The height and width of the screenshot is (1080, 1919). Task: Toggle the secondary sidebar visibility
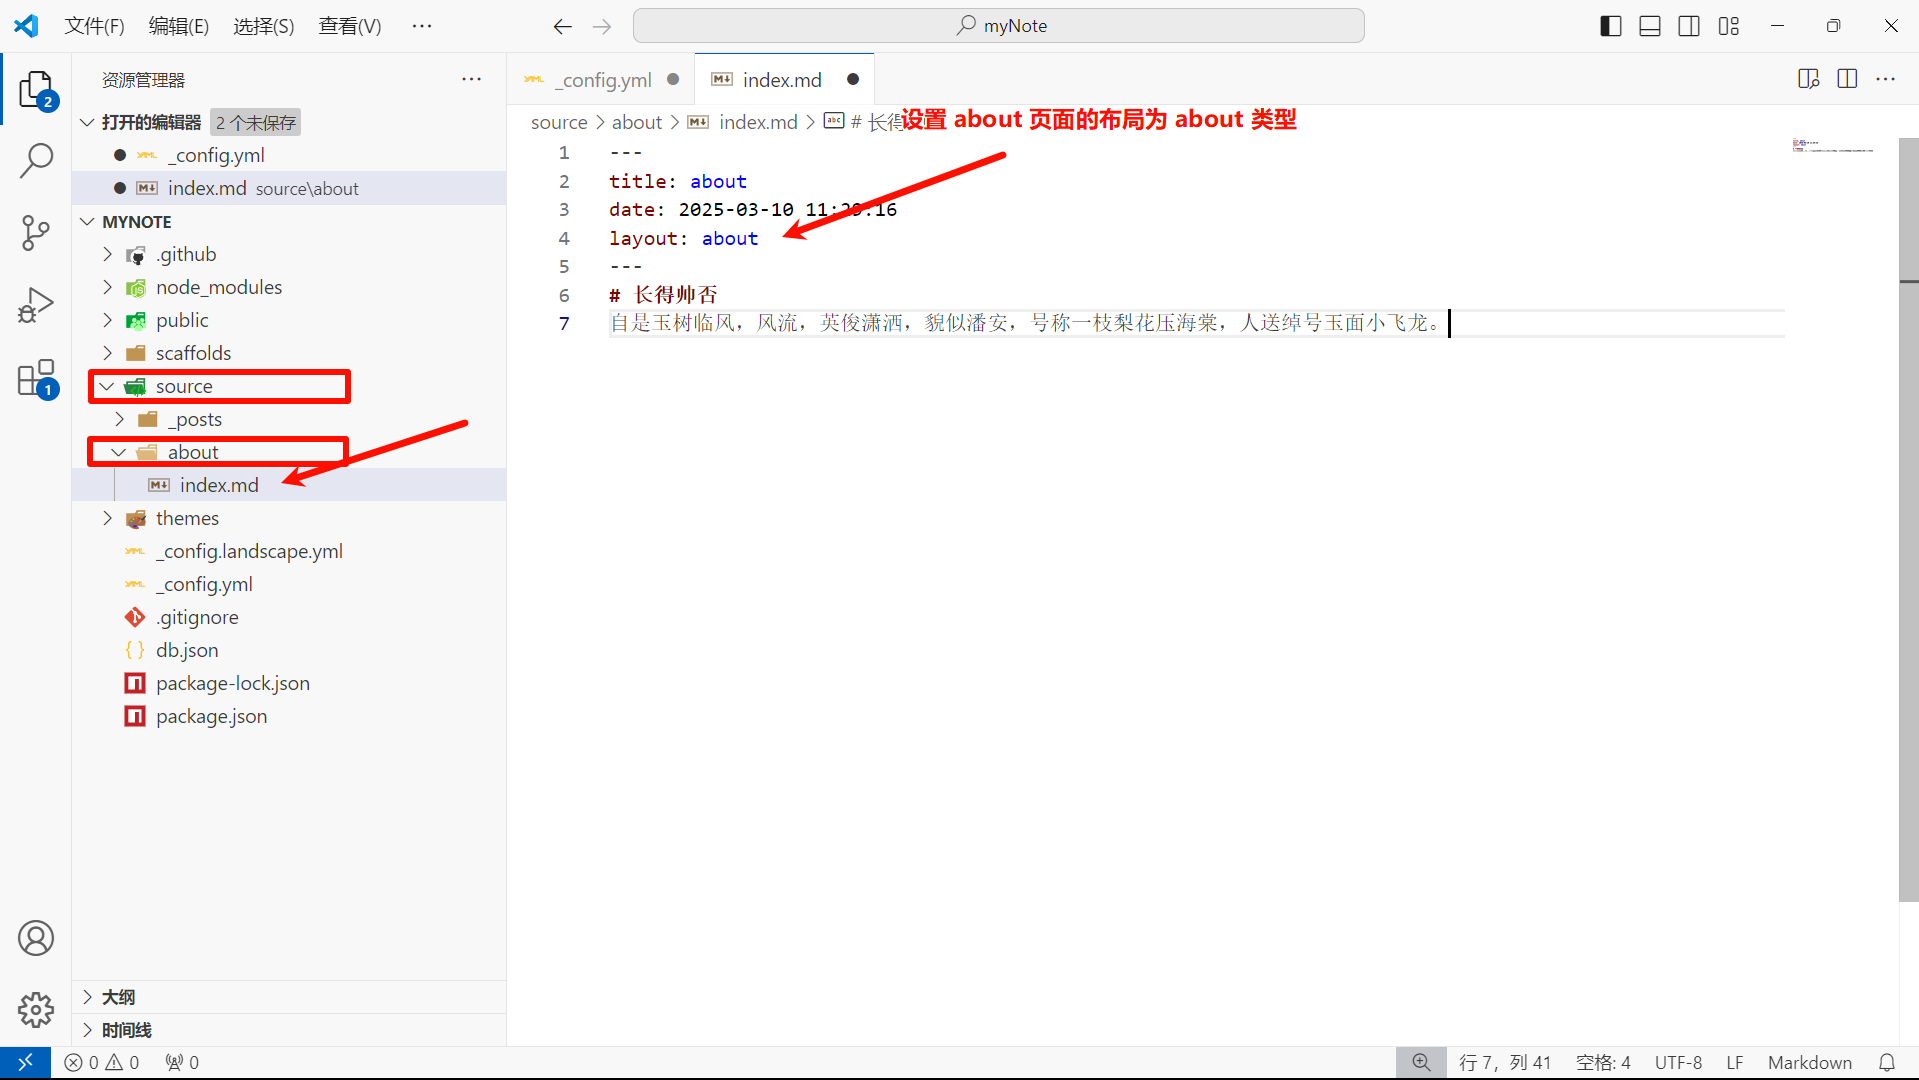click(1689, 26)
